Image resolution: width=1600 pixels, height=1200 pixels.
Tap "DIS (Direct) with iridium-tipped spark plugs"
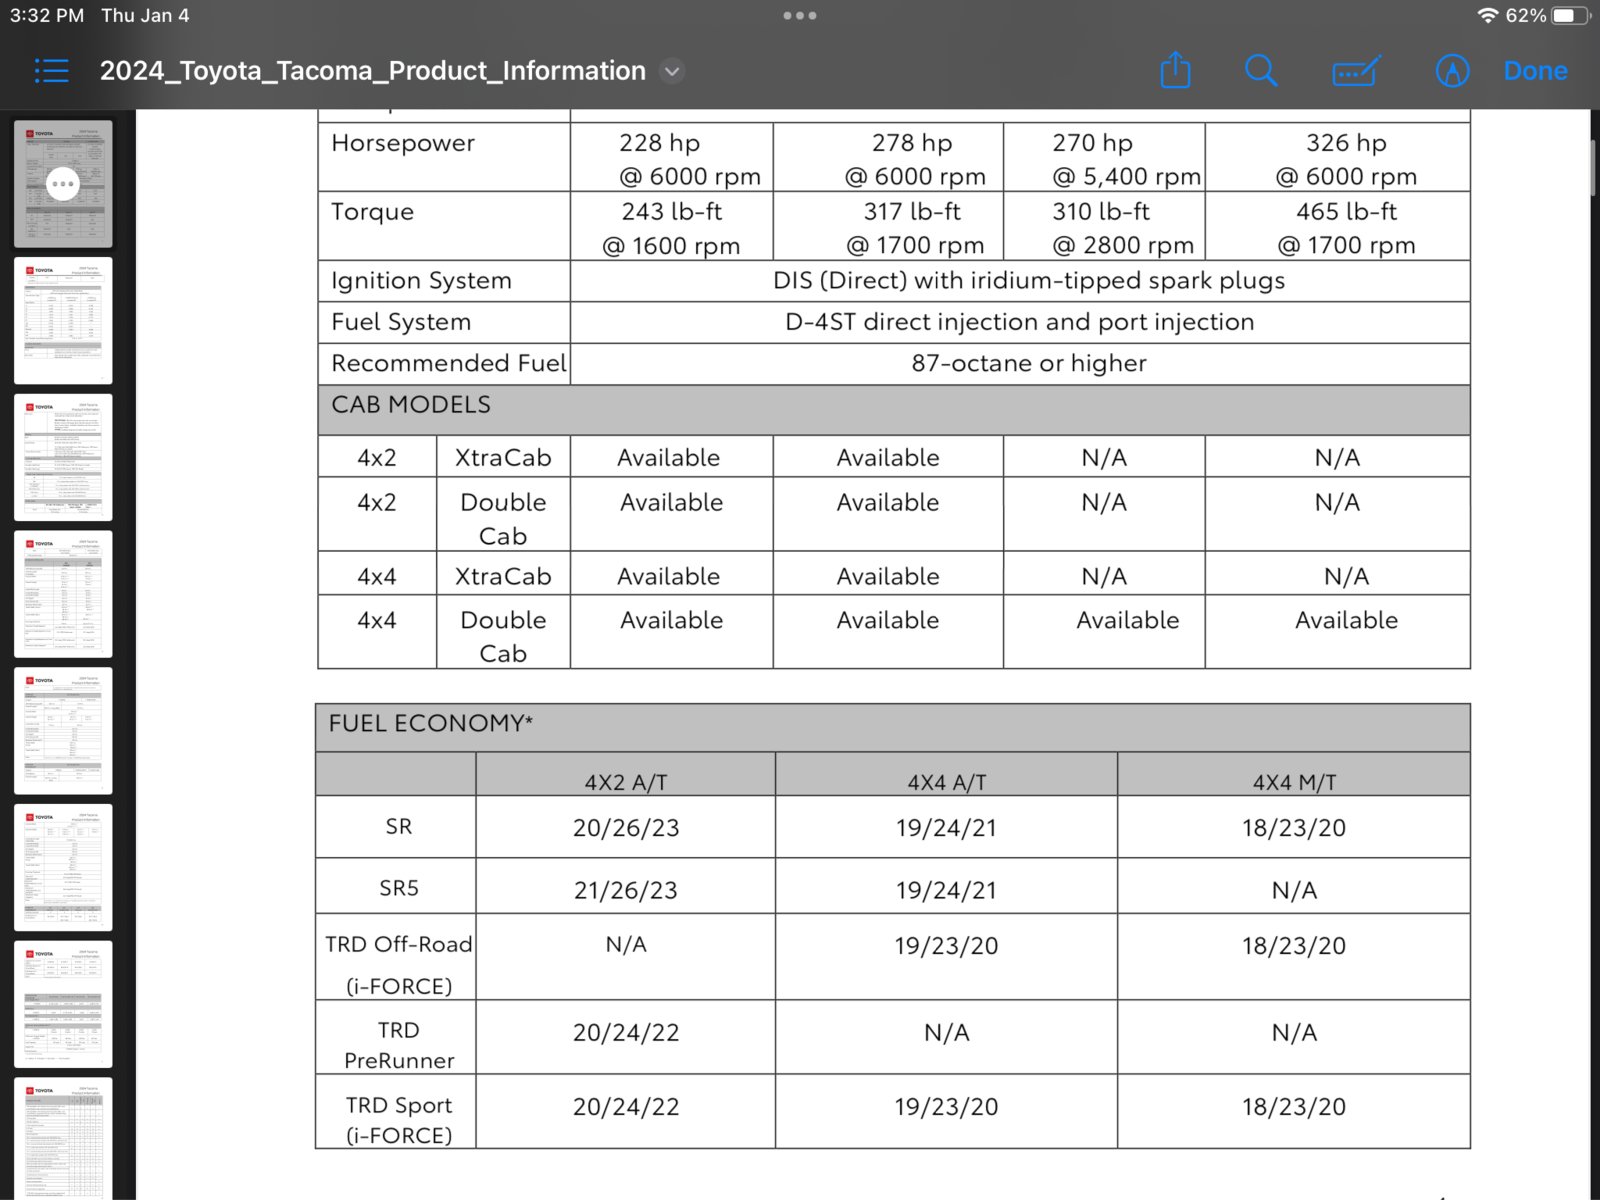pyautogui.click(x=1029, y=281)
